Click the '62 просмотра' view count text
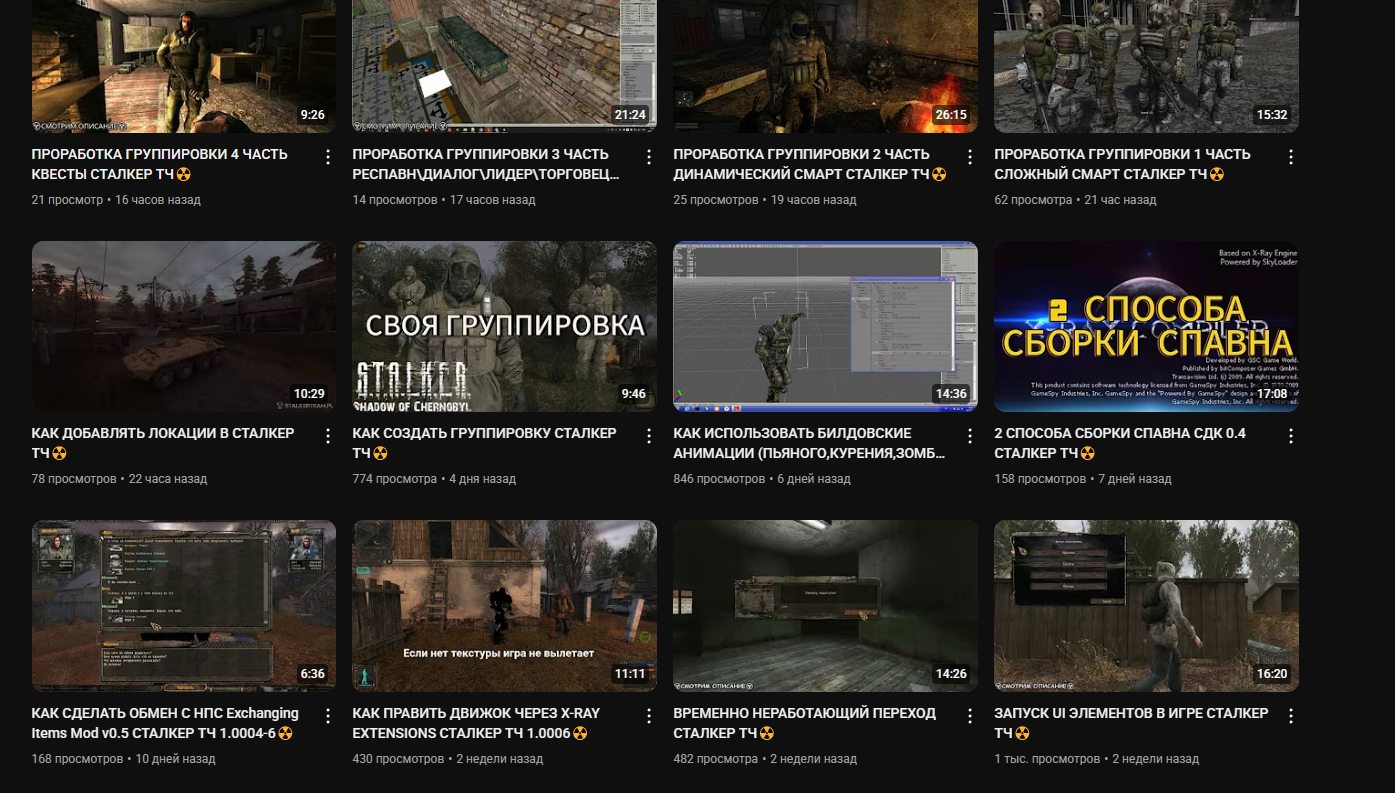This screenshot has width=1395, height=793. point(1033,200)
